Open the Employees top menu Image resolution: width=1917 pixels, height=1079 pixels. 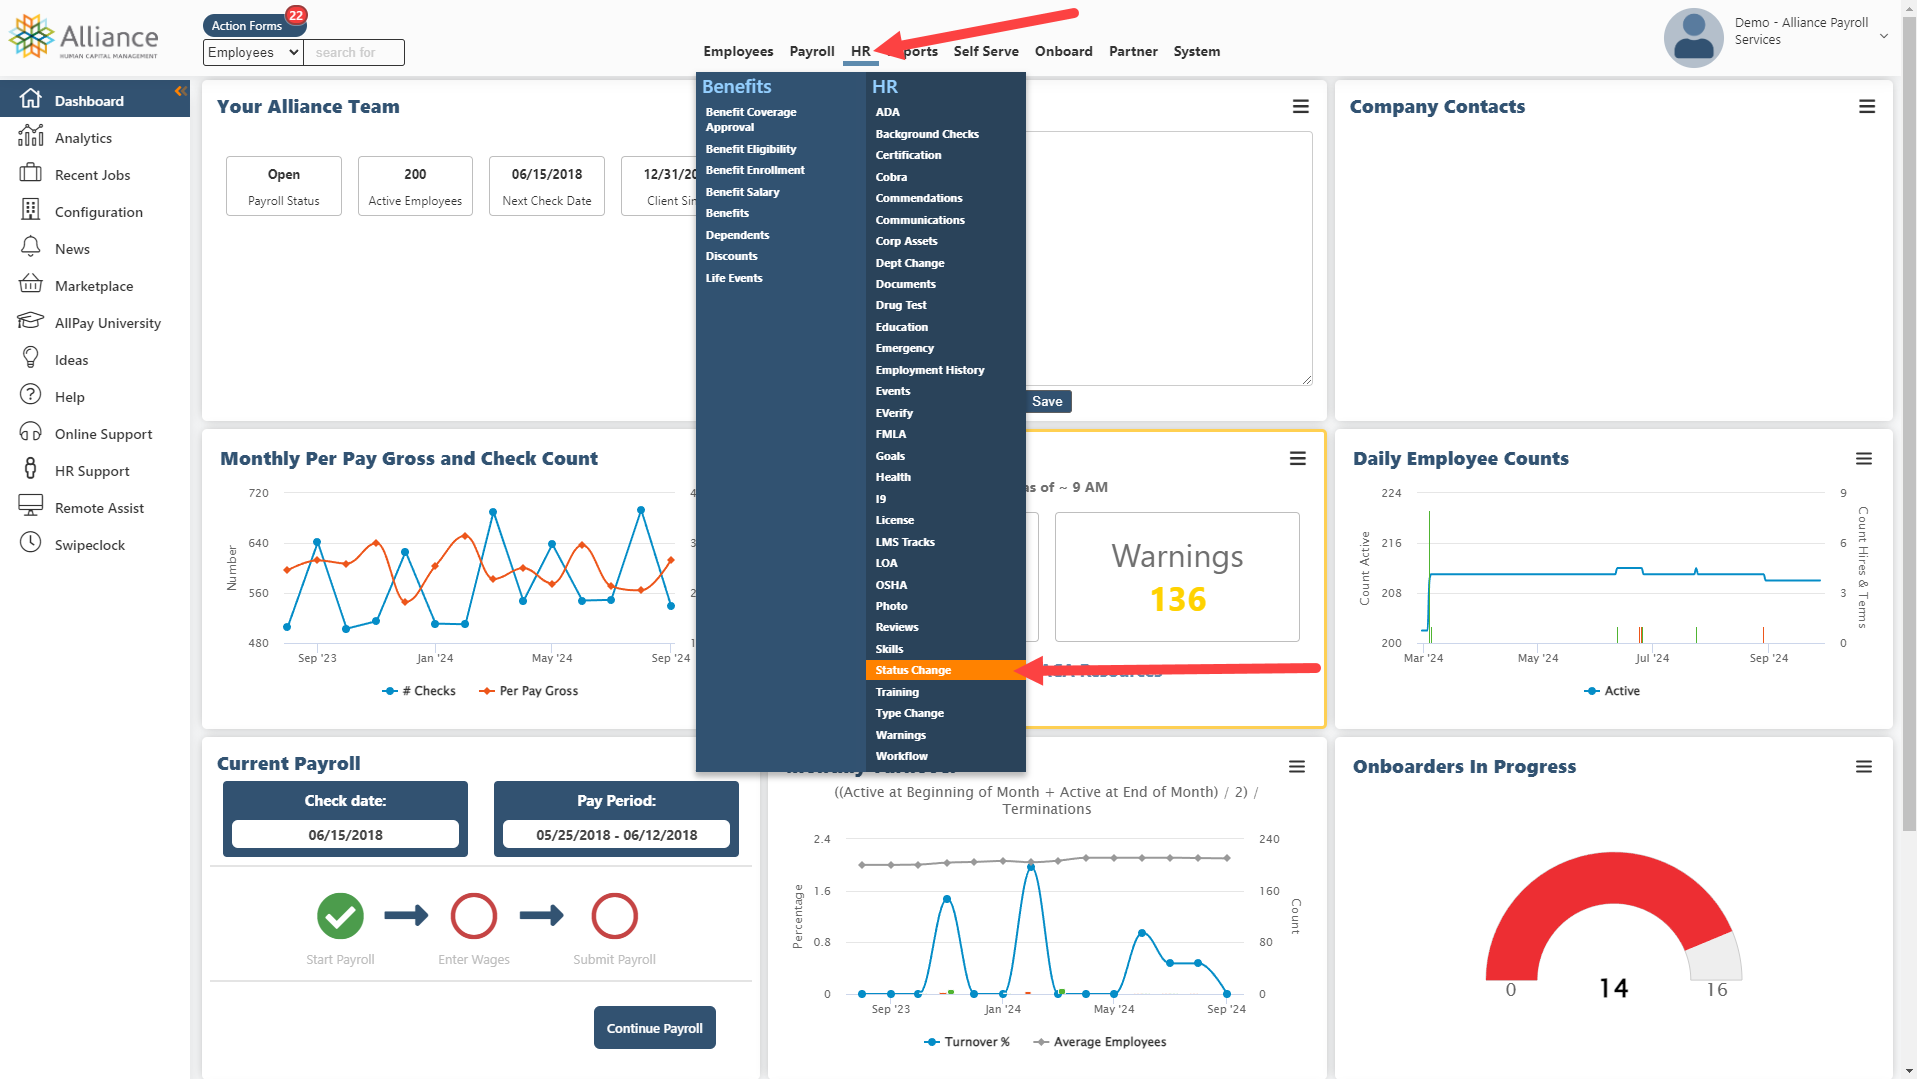738,52
